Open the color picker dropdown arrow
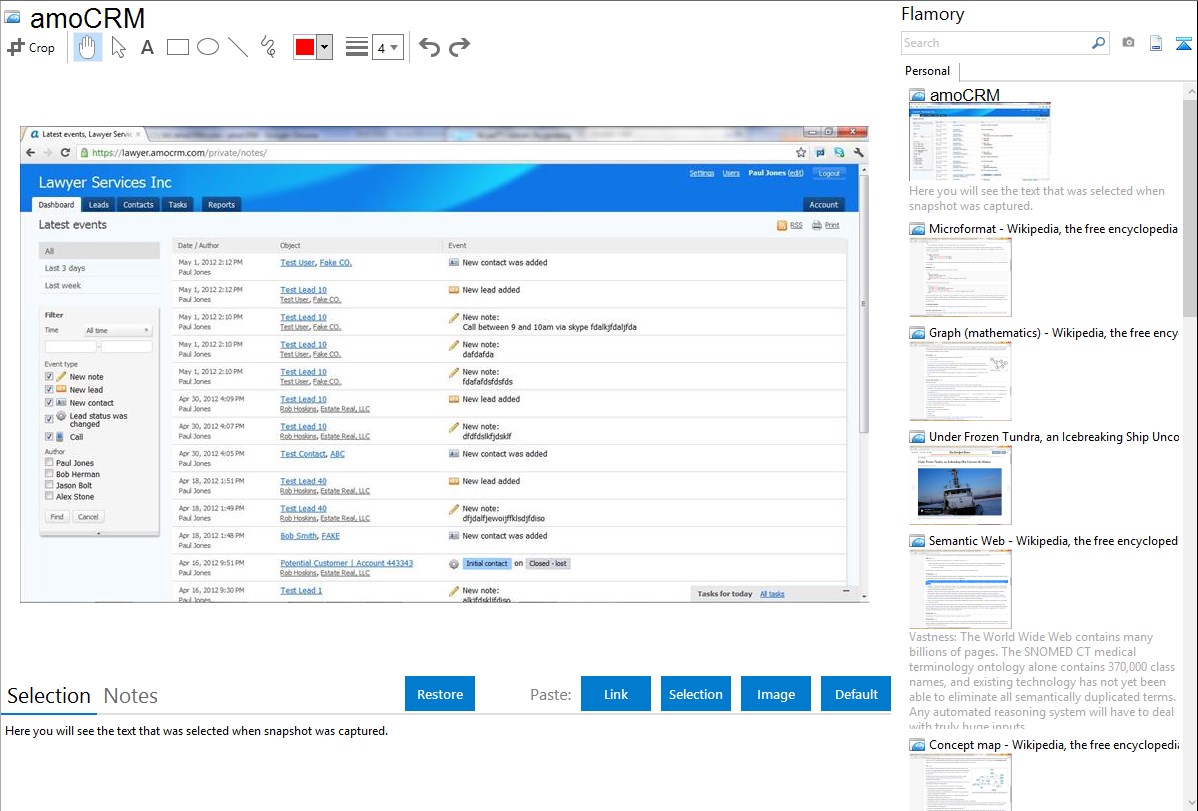Viewport: 1198px width, 811px height. click(325, 47)
